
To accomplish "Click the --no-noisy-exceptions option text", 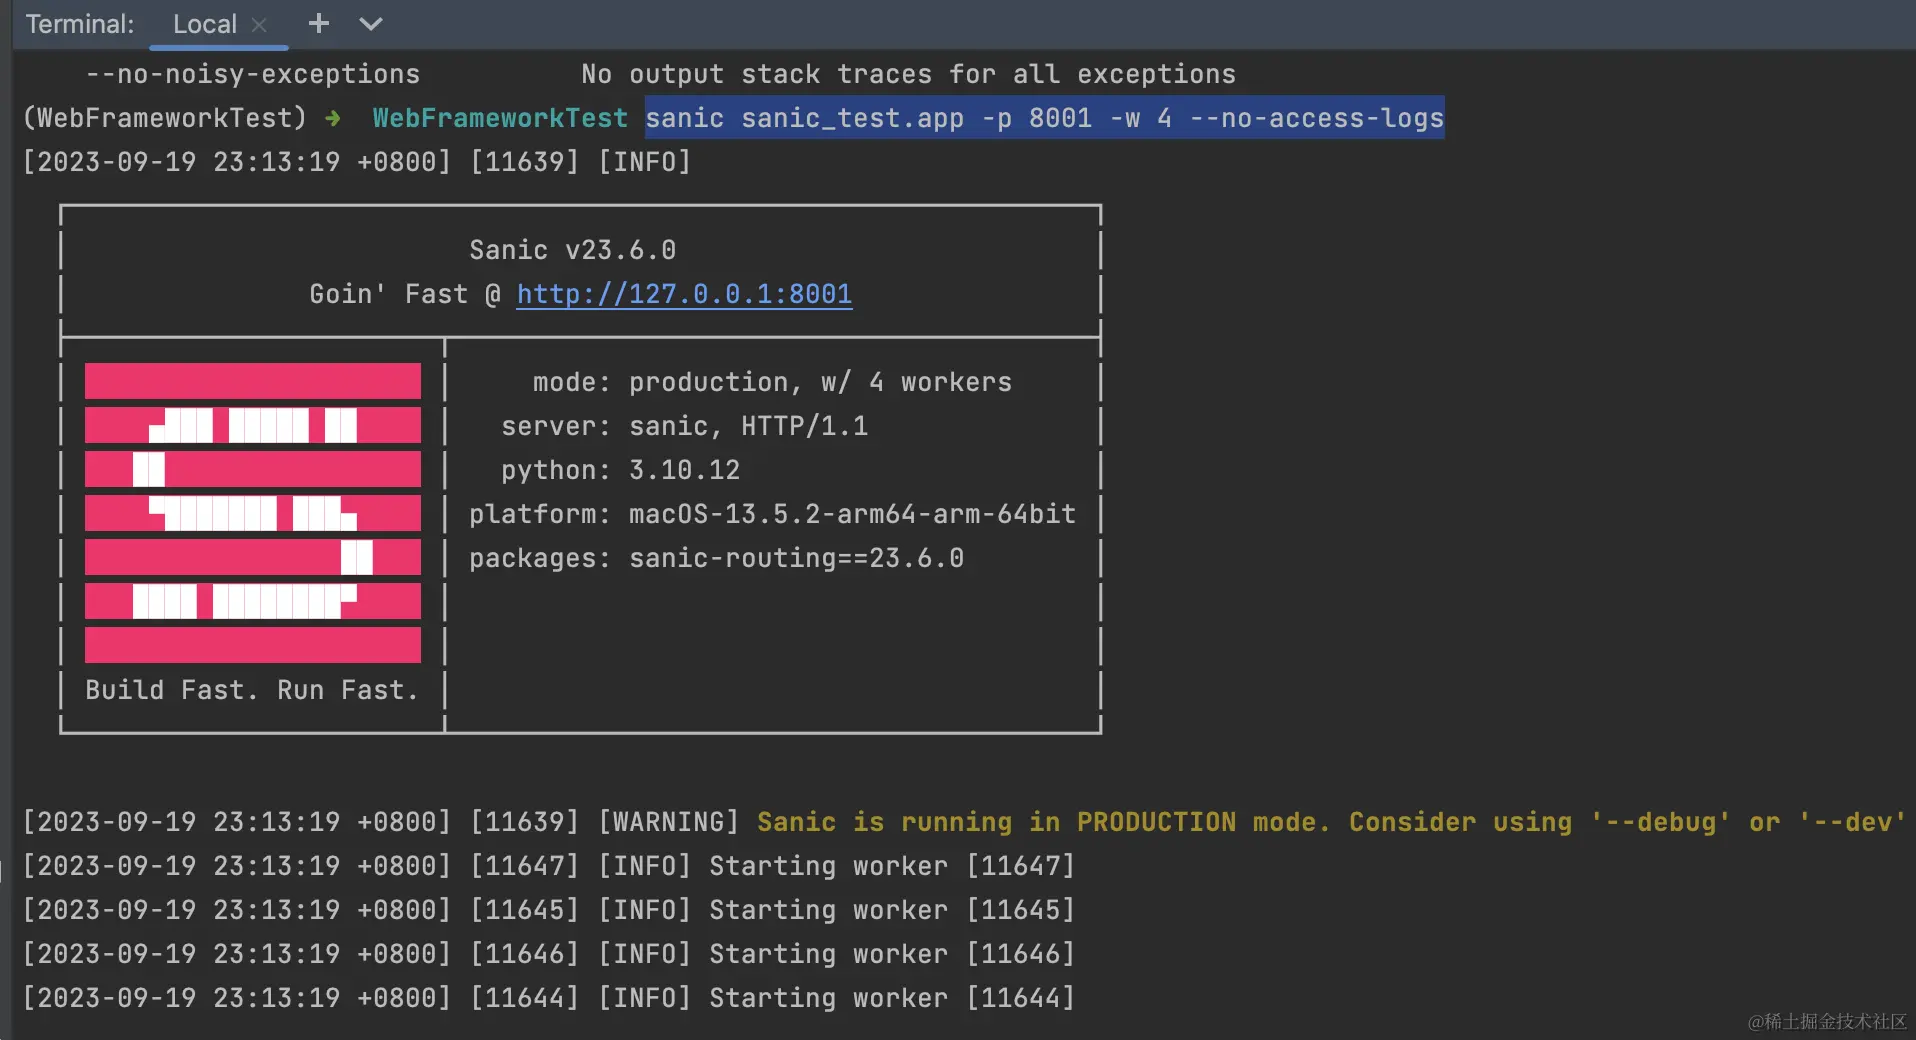I will click(252, 74).
